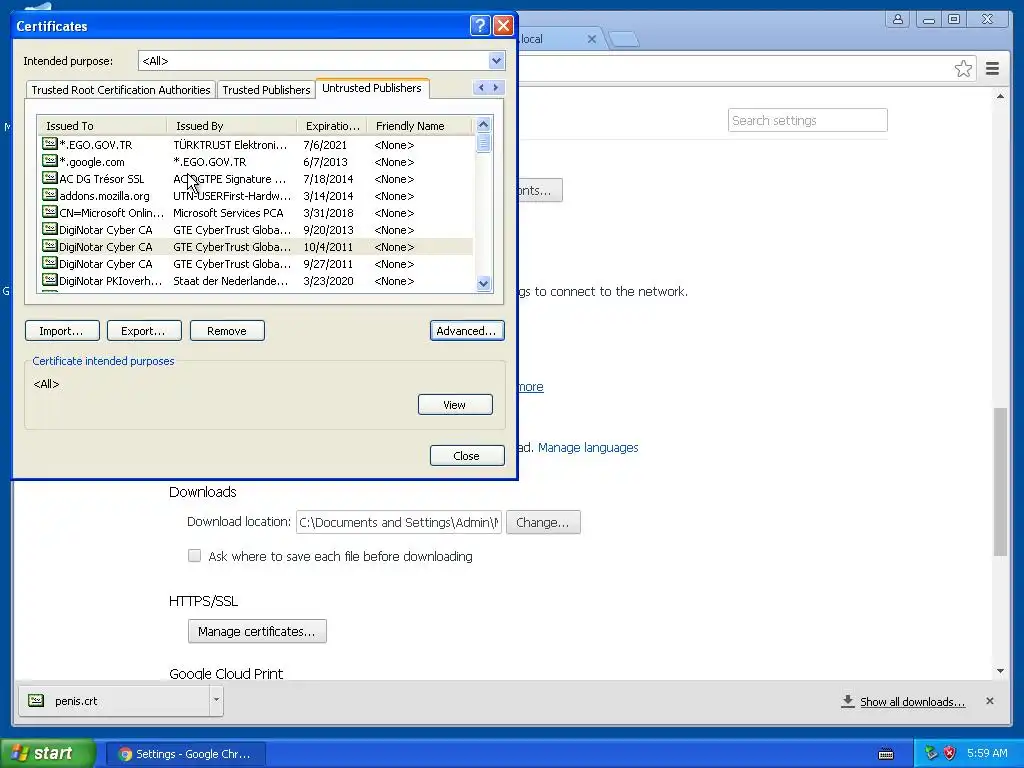Viewport: 1024px width, 768px height.
Task: Select the *.google.com certificate row
Action: [x=255, y=162]
